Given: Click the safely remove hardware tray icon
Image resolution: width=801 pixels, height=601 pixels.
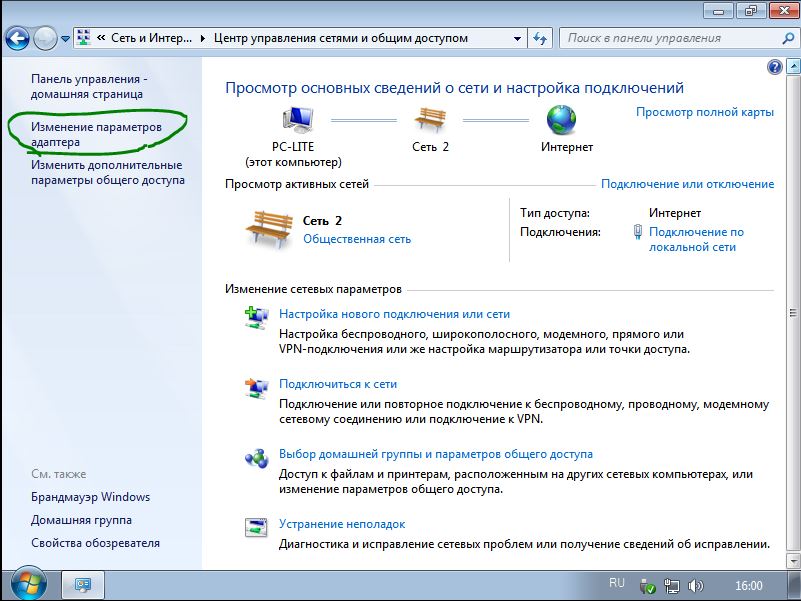Looking at the screenshot, I should pyautogui.click(x=647, y=586).
